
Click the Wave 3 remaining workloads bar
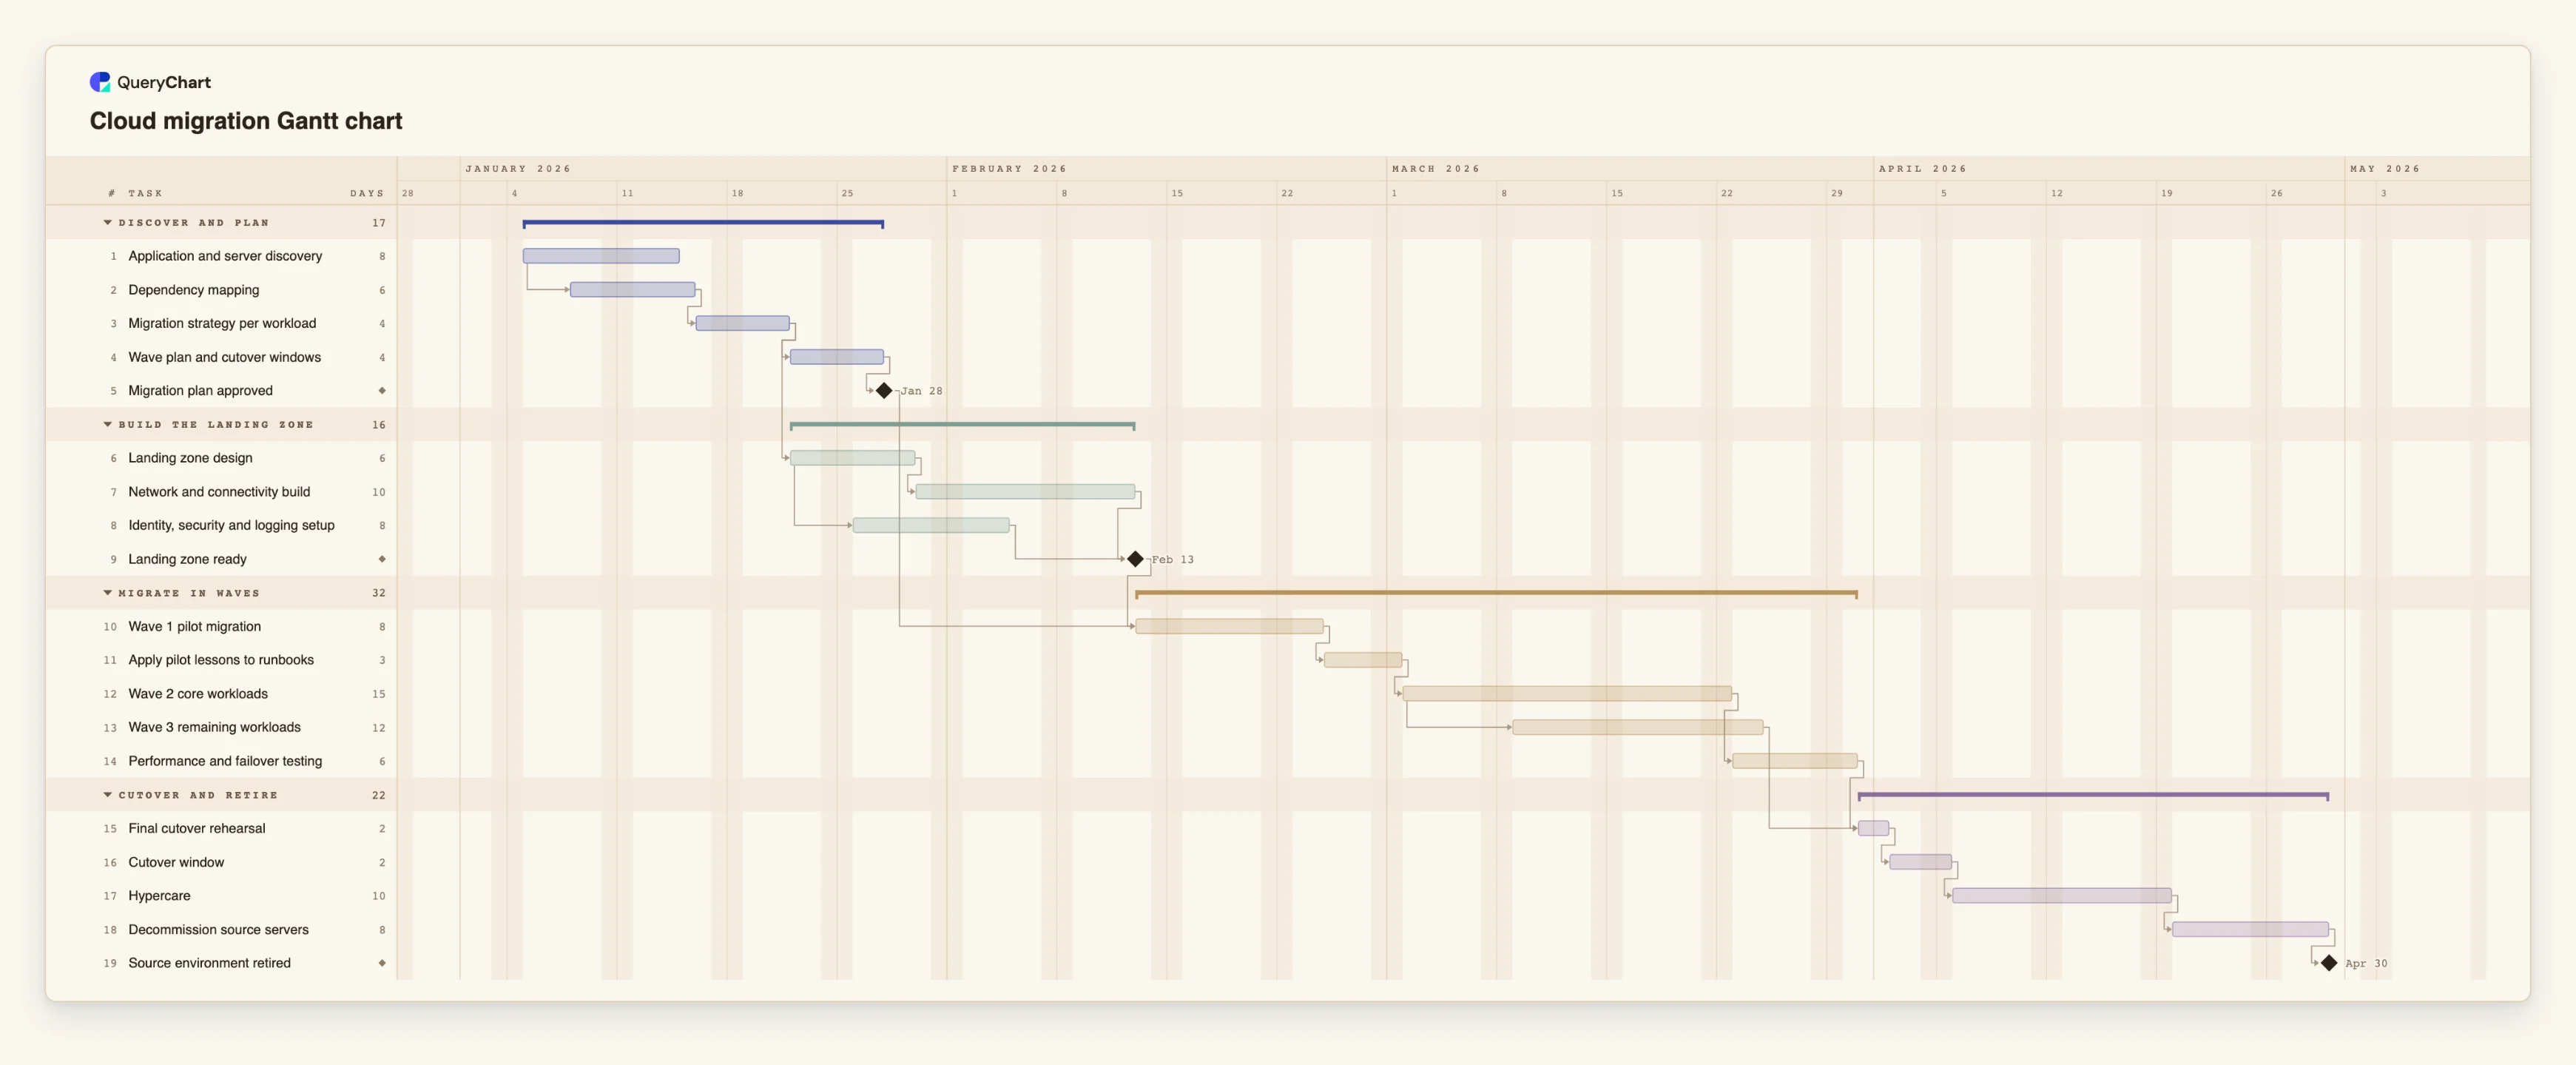click(1638, 727)
